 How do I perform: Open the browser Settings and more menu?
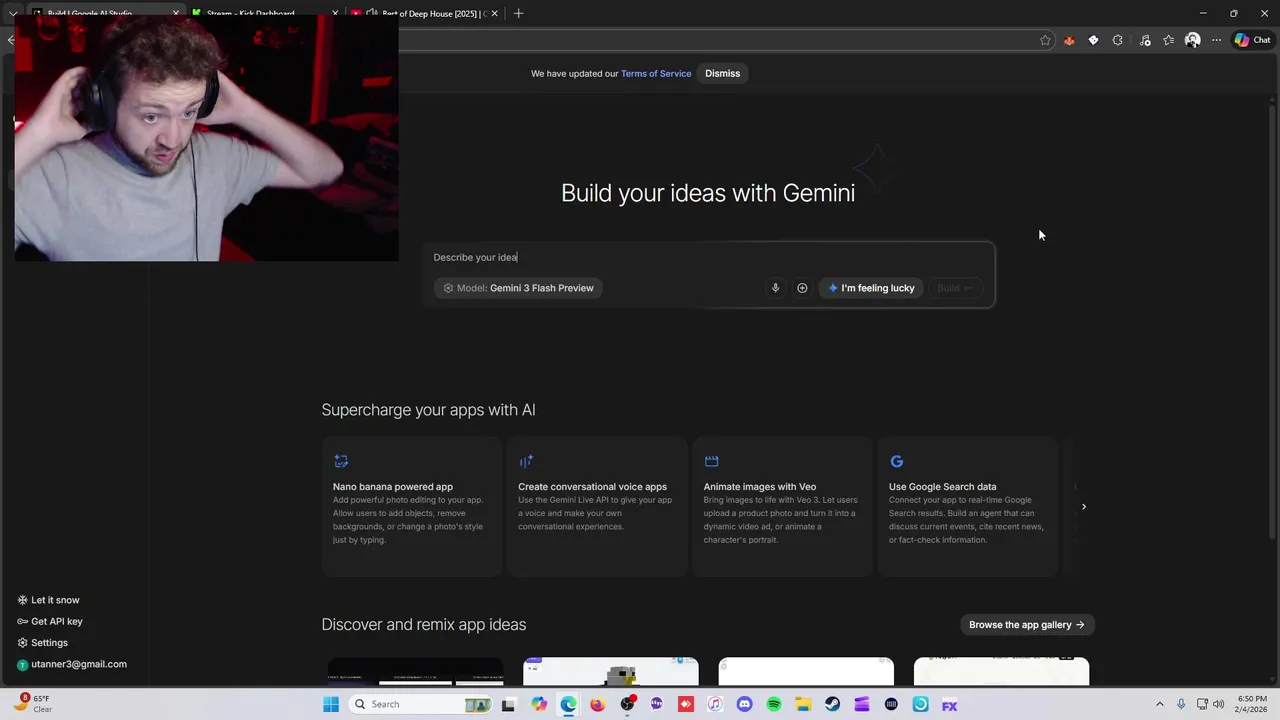1216,40
